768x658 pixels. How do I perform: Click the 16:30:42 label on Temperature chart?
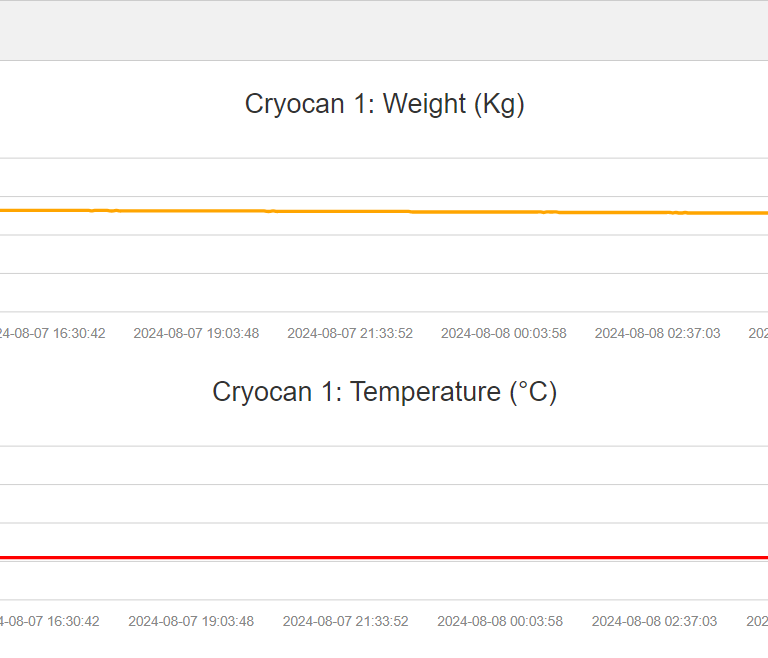click(49, 621)
